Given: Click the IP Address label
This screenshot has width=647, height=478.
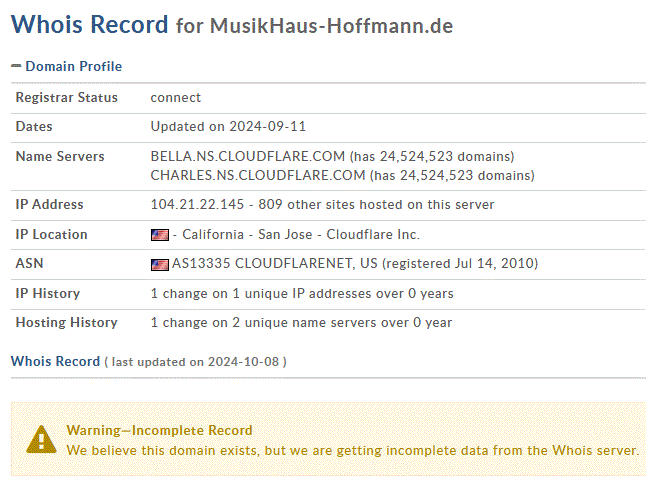Looking at the screenshot, I should 50,204.
